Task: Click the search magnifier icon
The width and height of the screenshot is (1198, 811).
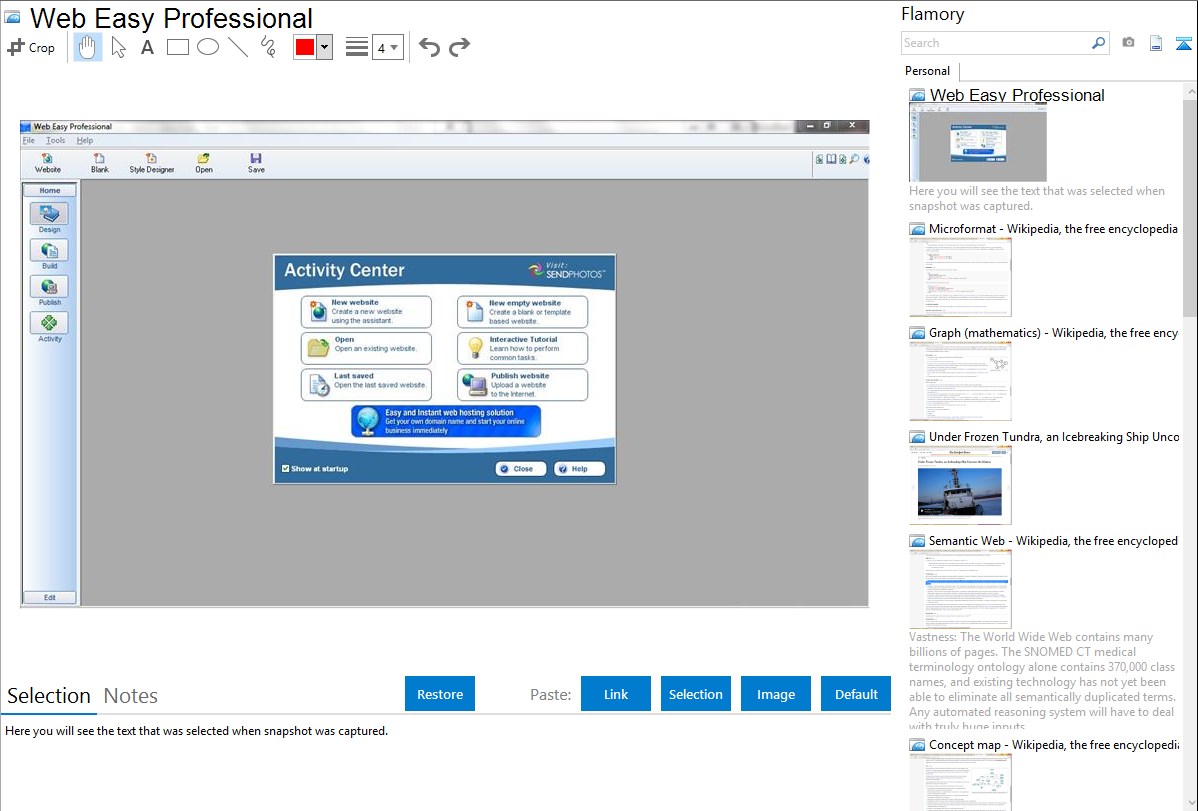Action: (1099, 43)
